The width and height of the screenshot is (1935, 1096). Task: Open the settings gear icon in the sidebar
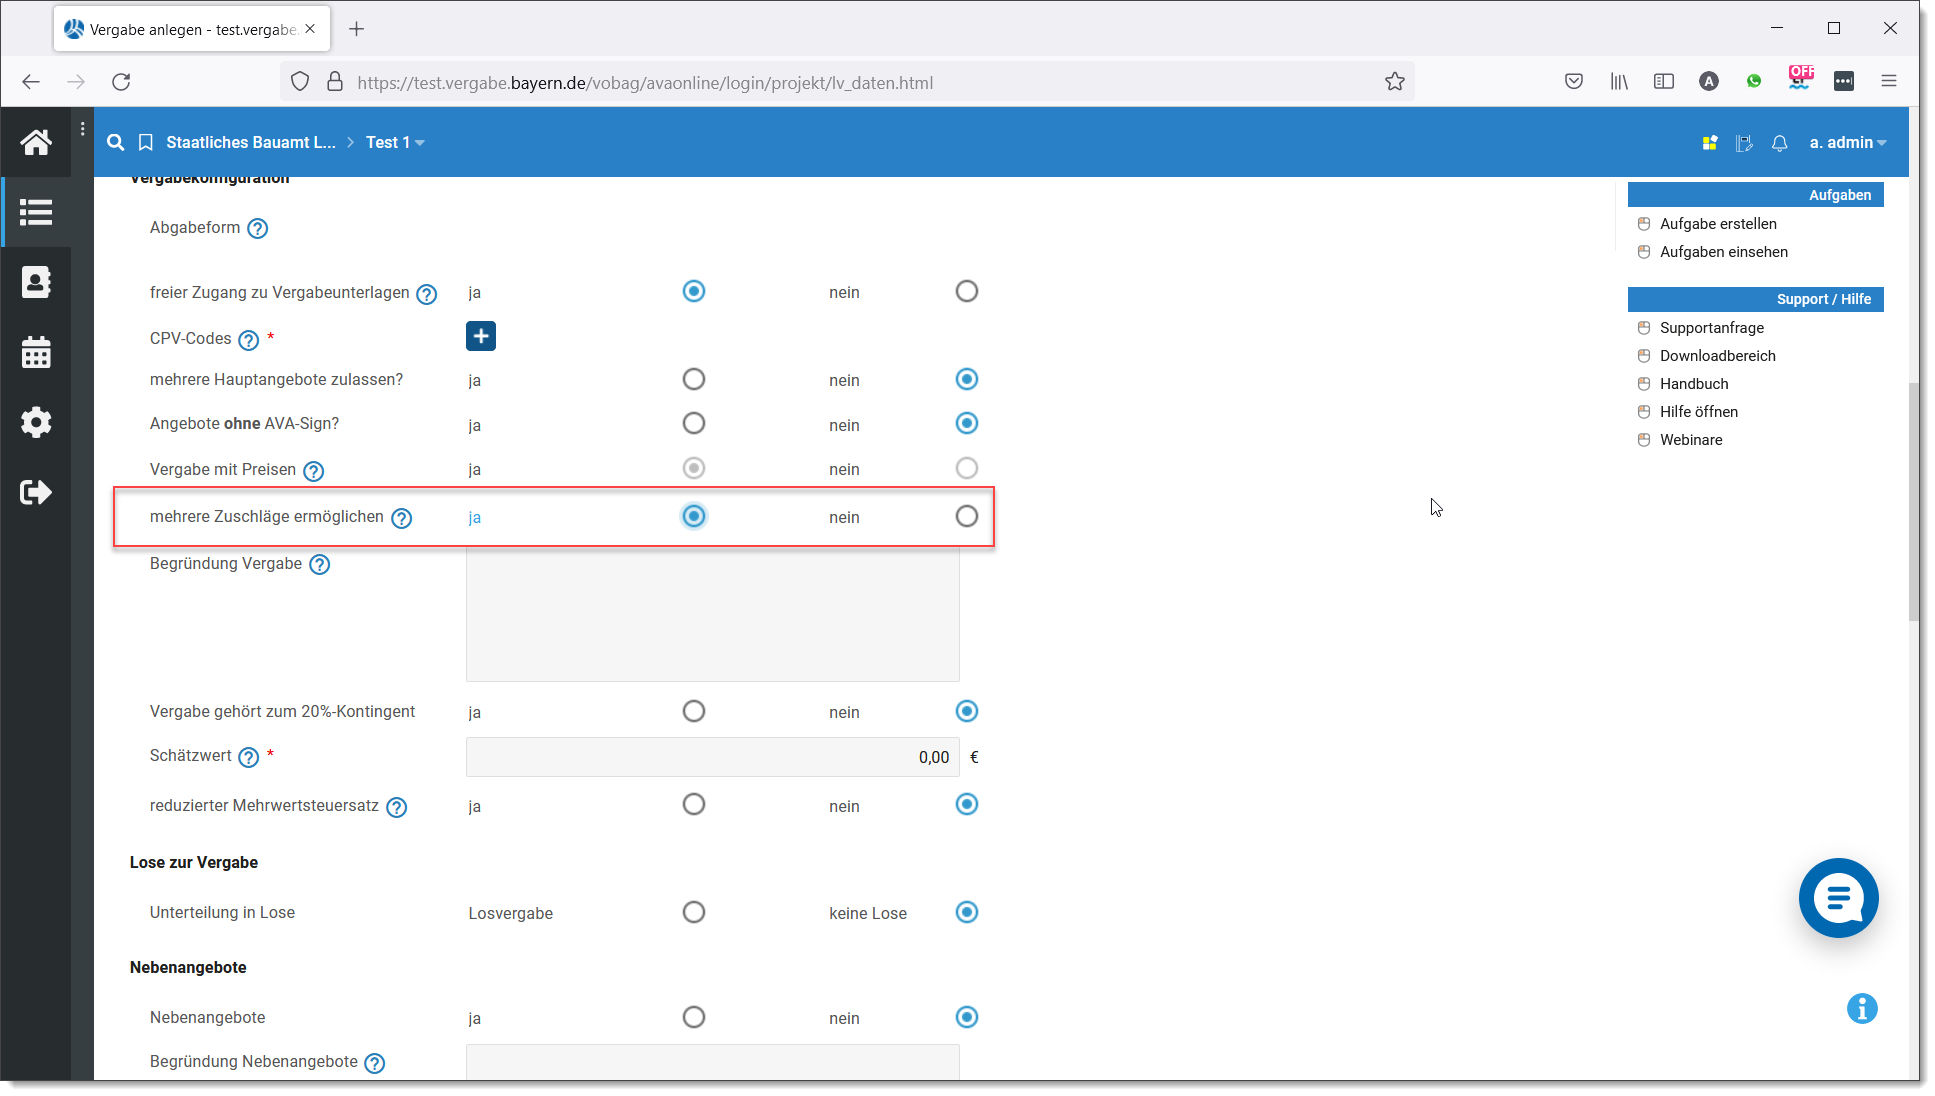pos(36,422)
